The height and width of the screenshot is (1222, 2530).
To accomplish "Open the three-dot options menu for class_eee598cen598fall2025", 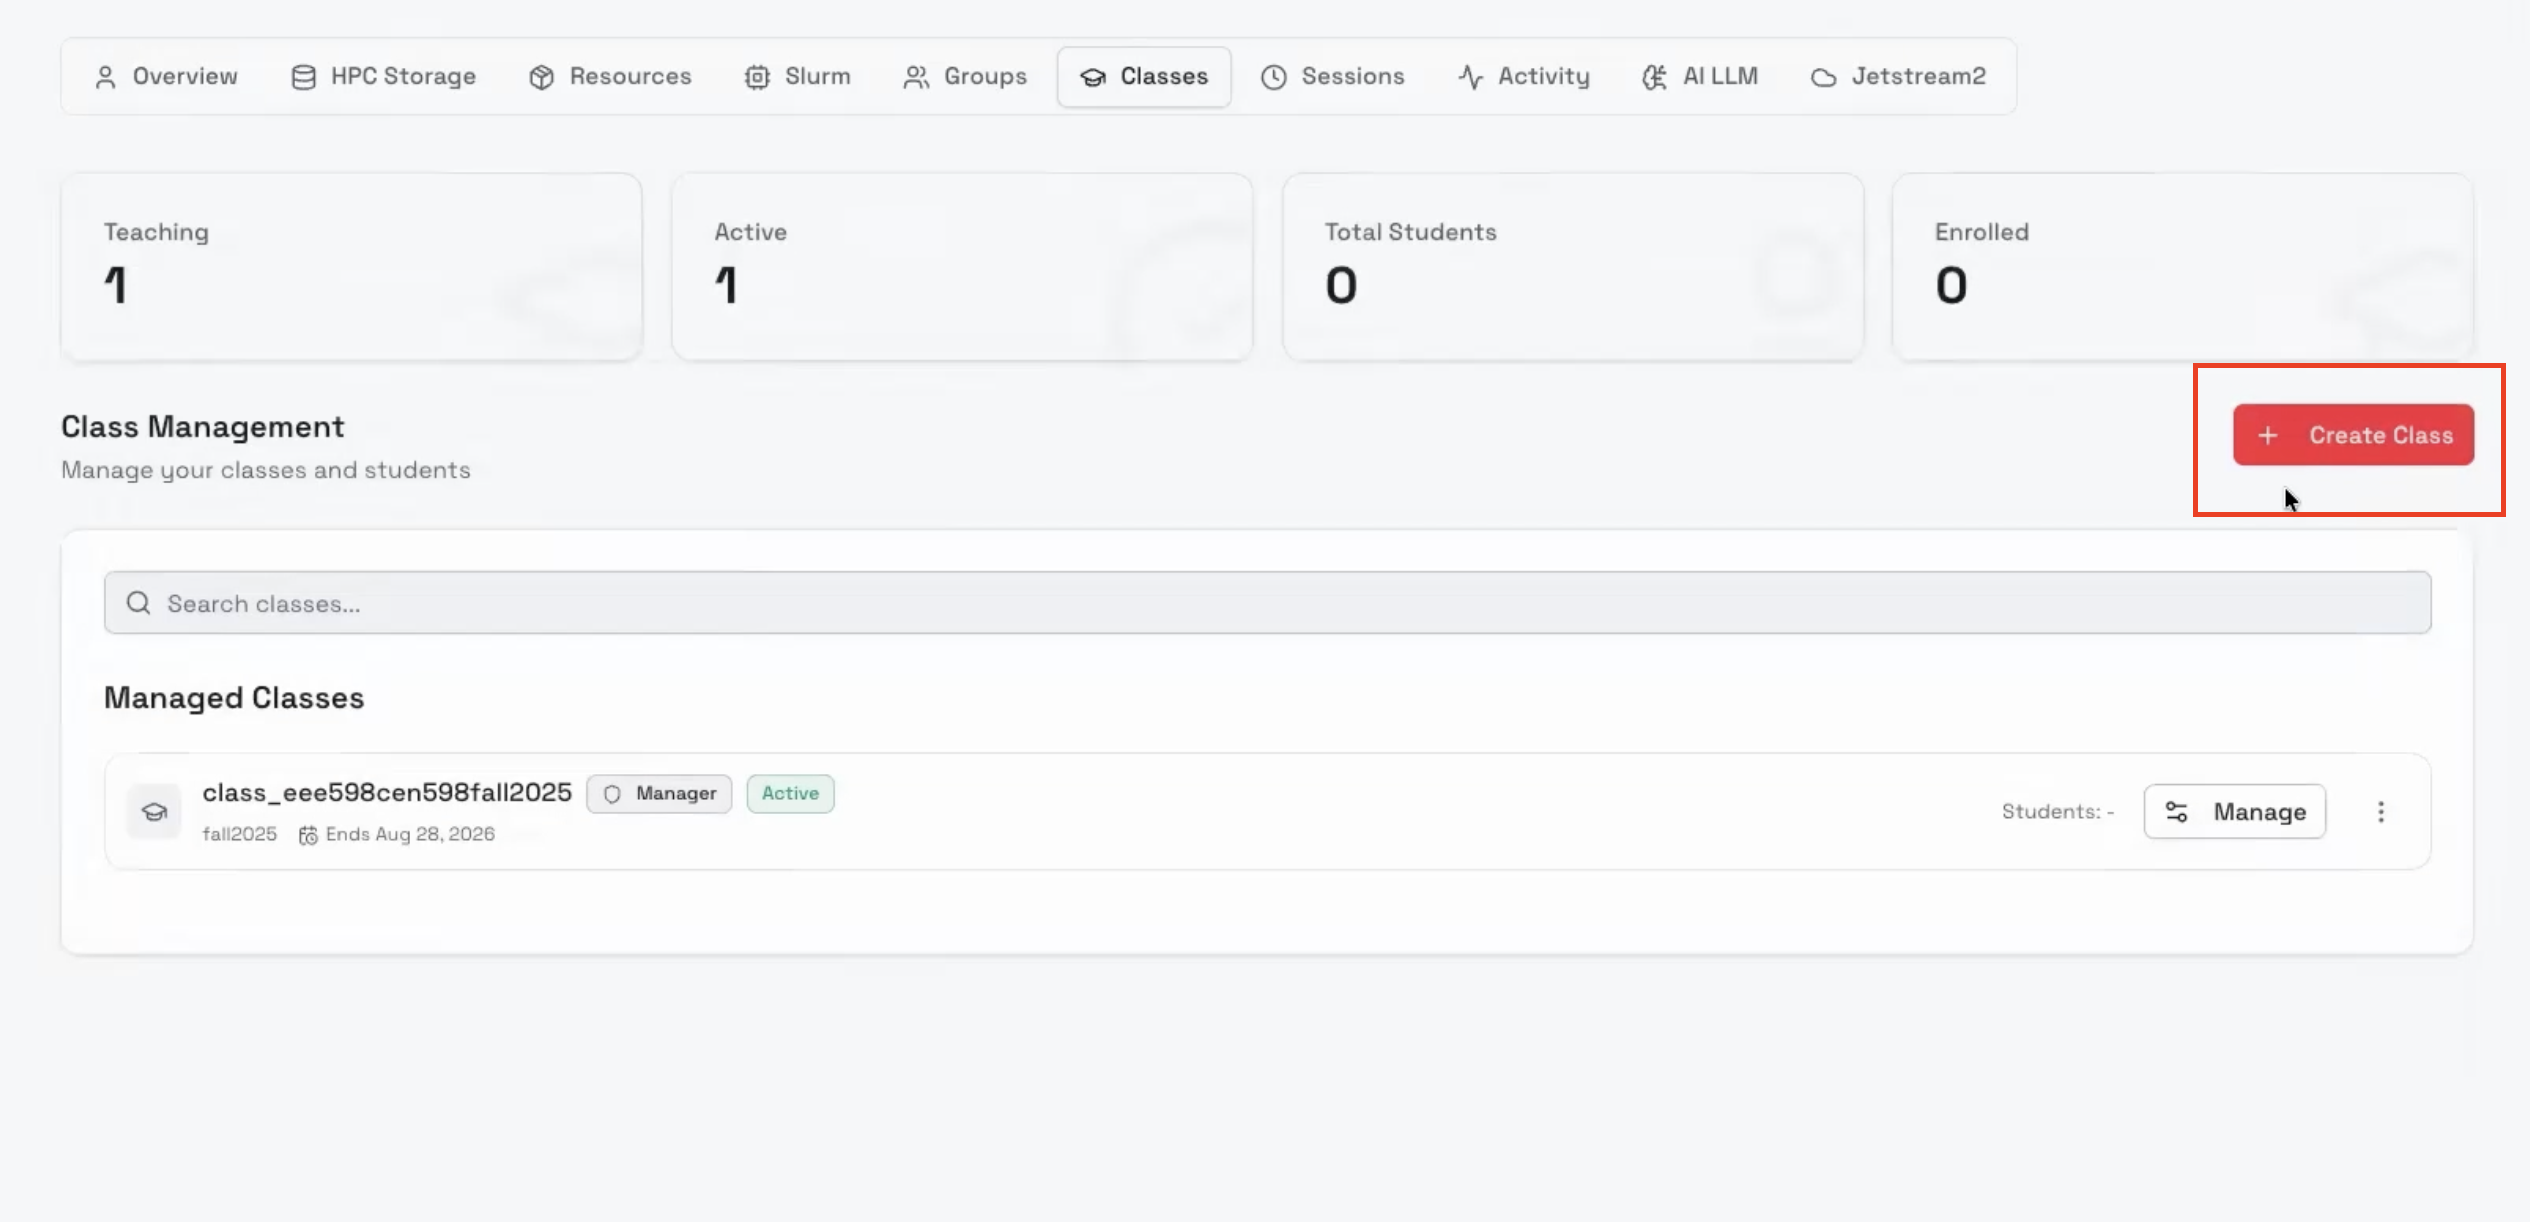I will [x=2381, y=812].
